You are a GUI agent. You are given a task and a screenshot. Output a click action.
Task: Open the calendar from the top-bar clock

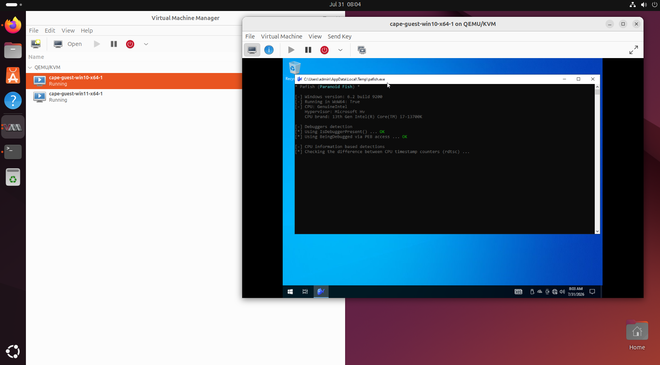coord(345,4)
